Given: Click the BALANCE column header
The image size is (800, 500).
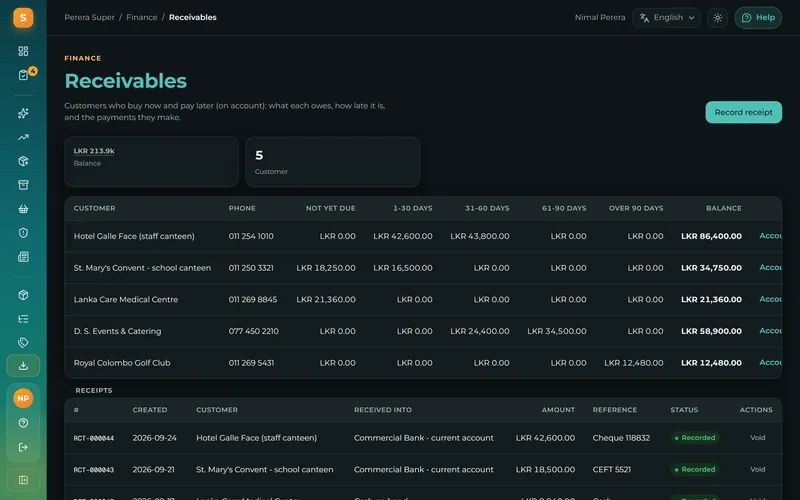Looking at the screenshot, I should pyautogui.click(x=724, y=208).
